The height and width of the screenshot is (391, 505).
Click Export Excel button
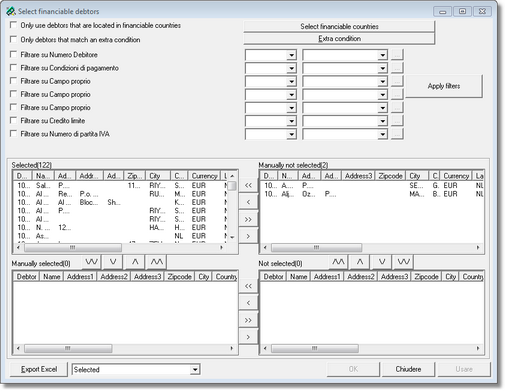pyautogui.click(x=39, y=369)
